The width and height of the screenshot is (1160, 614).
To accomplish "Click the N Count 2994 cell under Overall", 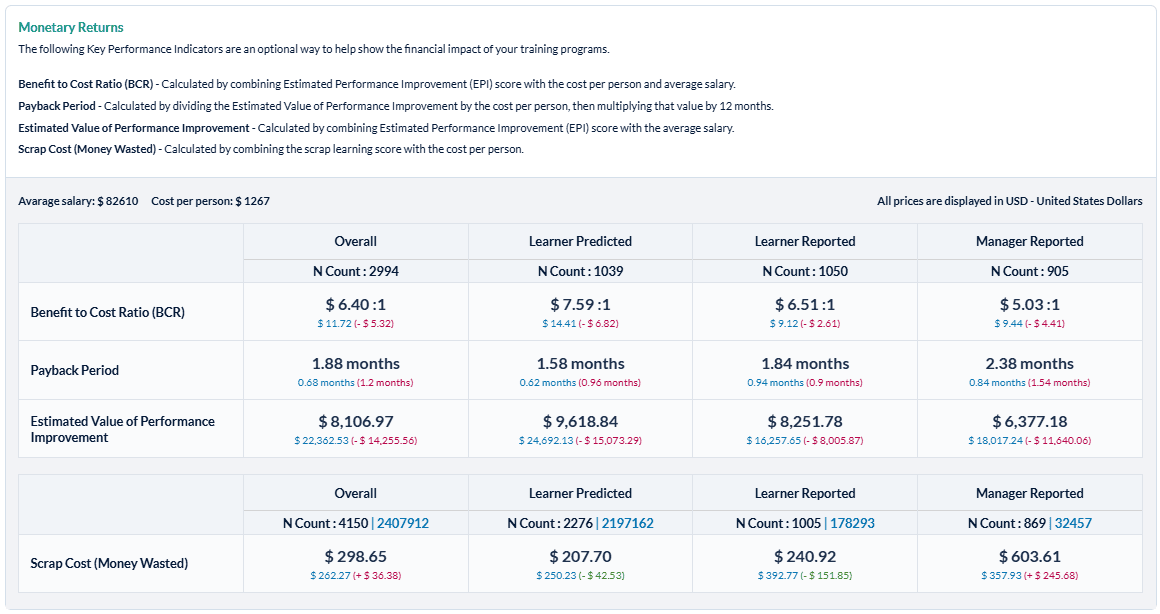I will (x=355, y=270).
